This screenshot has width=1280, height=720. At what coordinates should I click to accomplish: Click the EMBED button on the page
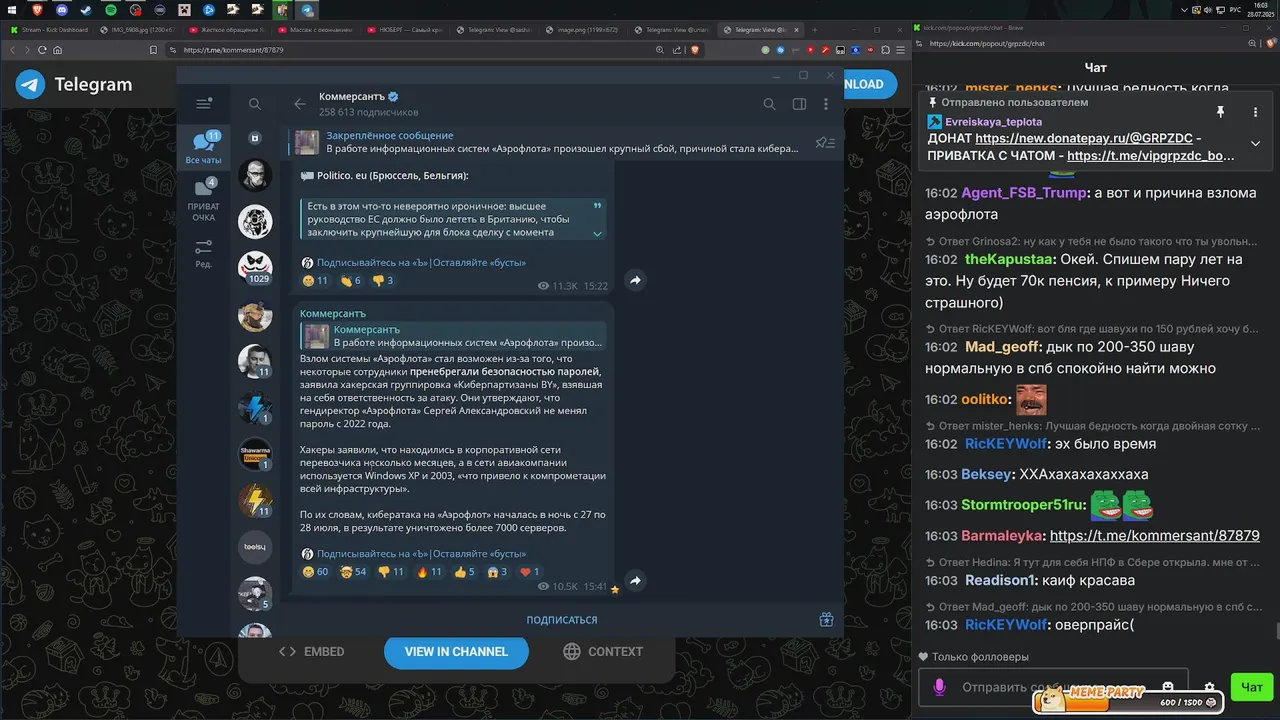click(311, 651)
